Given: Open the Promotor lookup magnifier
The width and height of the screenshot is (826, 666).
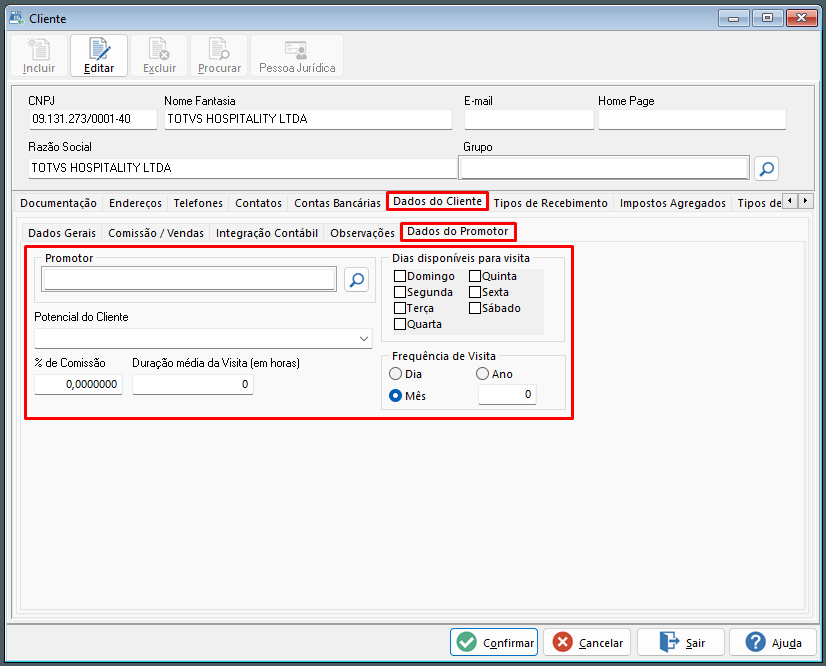Looking at the screenshot, I should coord(357,279).
